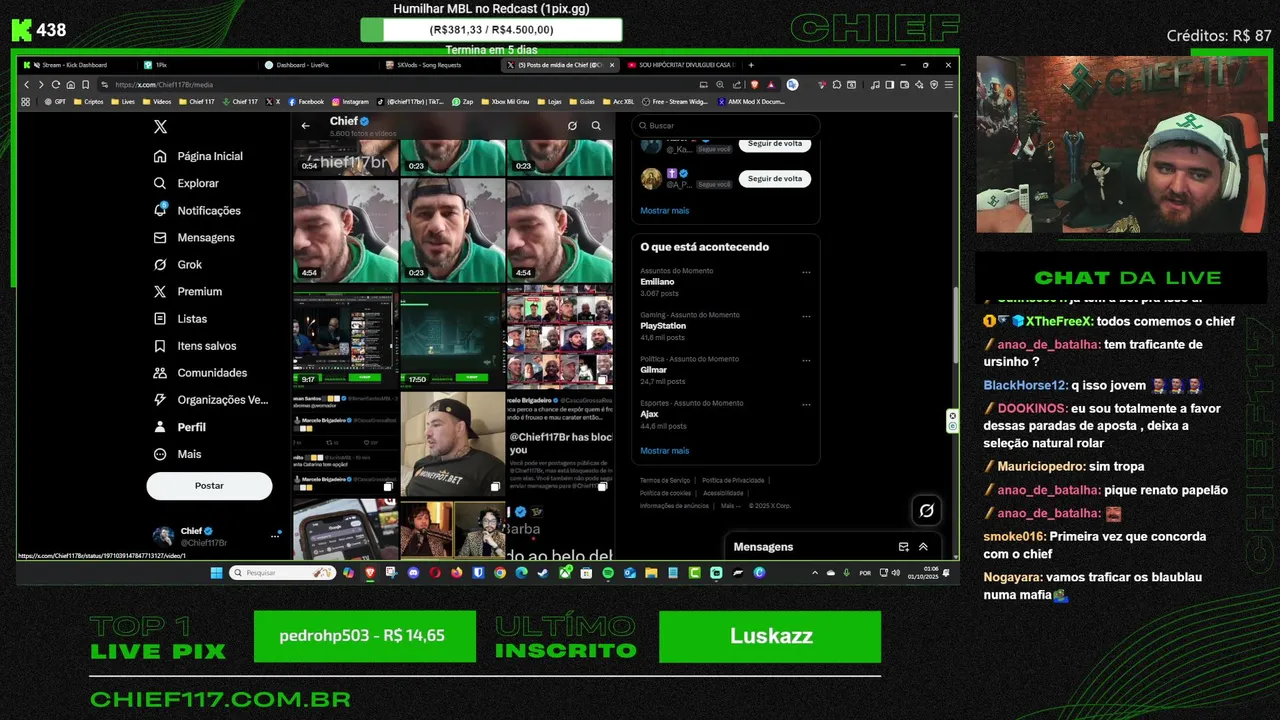1280x720 pixels.
Task: Reload the browser page
Action: click(56, 85)
